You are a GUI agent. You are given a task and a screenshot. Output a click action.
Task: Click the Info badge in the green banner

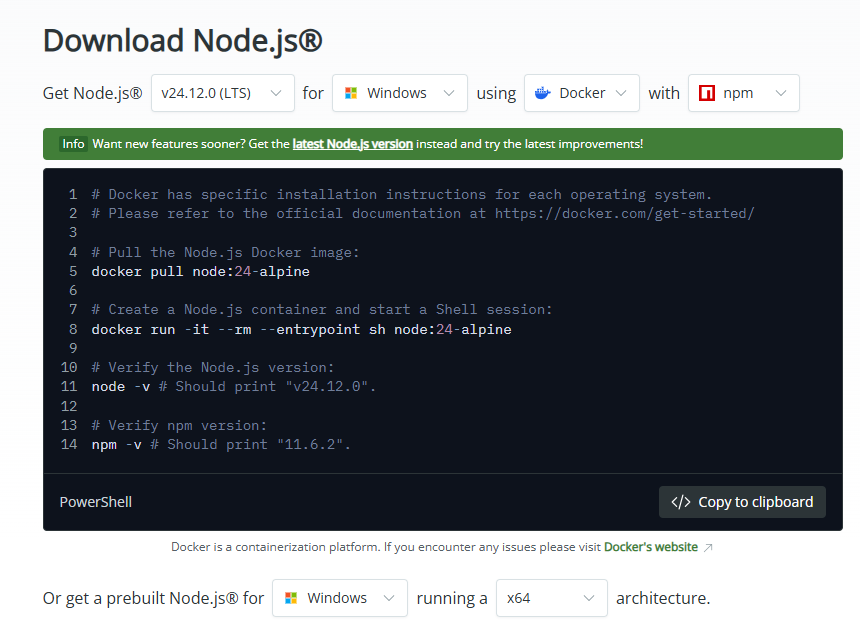tap(73, 144)
